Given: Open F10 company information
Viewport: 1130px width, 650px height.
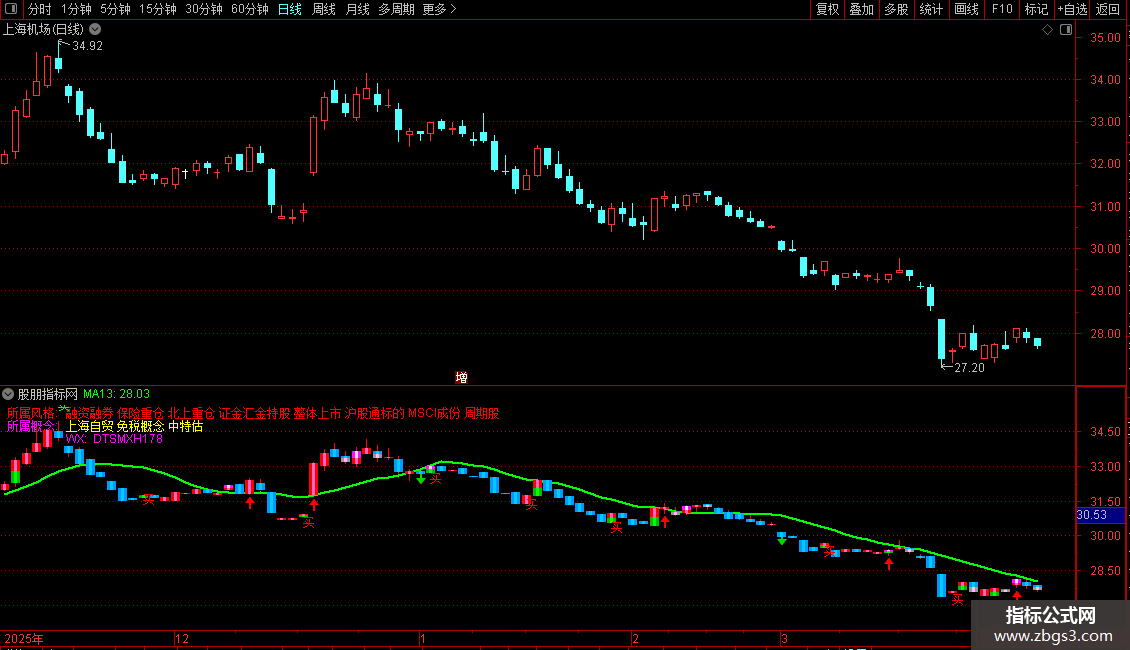Looking at the screenshot, I should pyautogui.click(x=1002, y=9).
